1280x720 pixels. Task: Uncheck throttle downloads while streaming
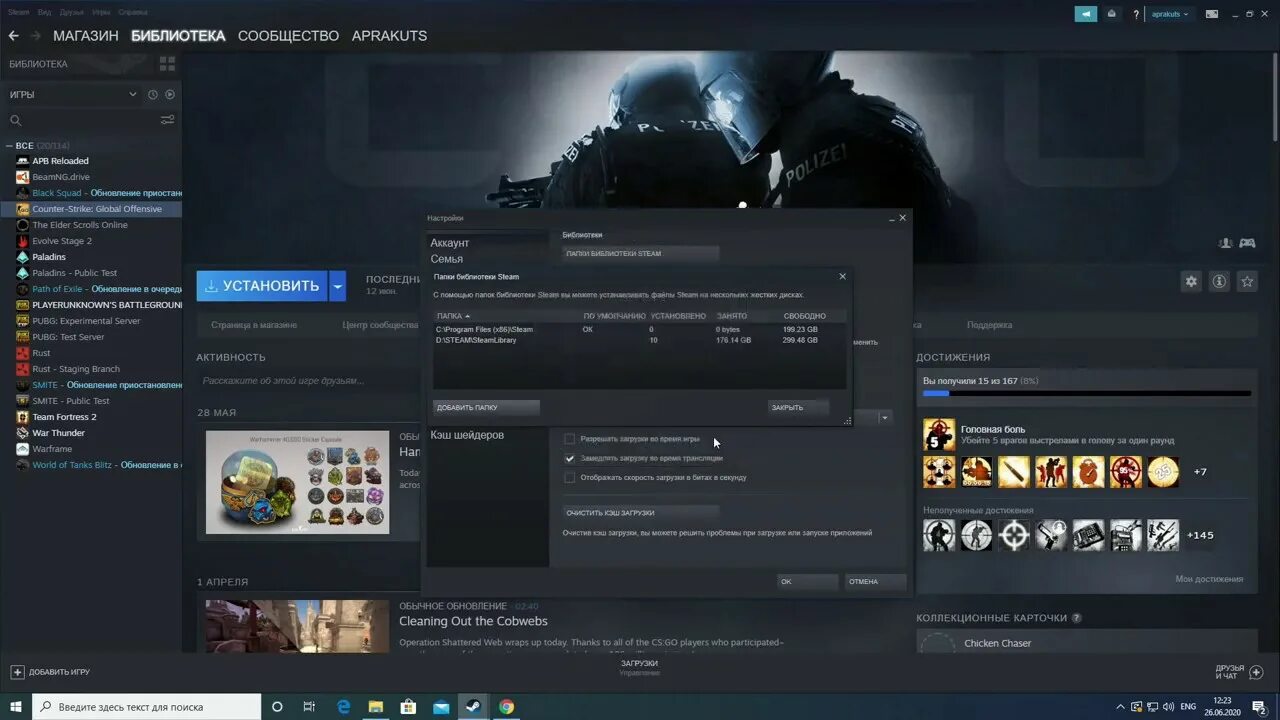click(570, 458)
